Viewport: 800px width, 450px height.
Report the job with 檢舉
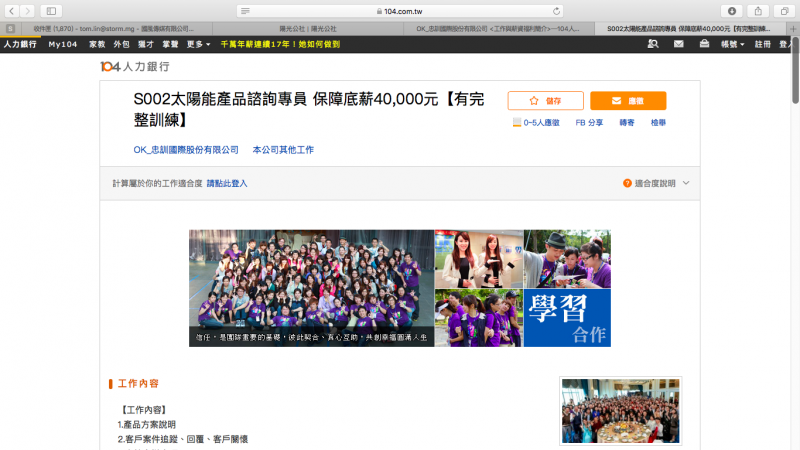(658, 122)
